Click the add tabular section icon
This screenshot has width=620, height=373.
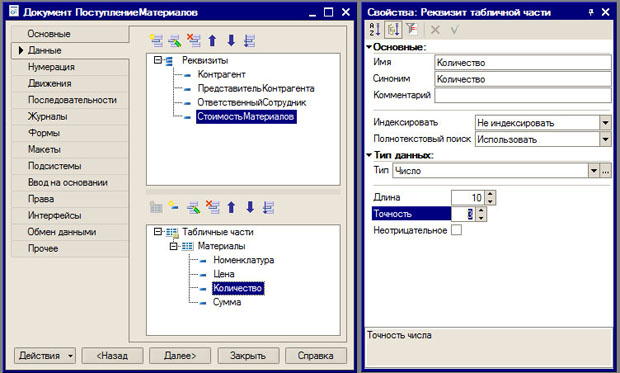tap(156, 207)
